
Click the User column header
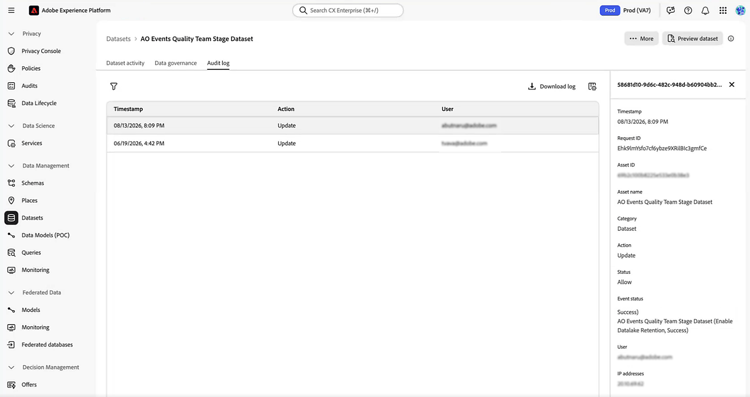447,109
